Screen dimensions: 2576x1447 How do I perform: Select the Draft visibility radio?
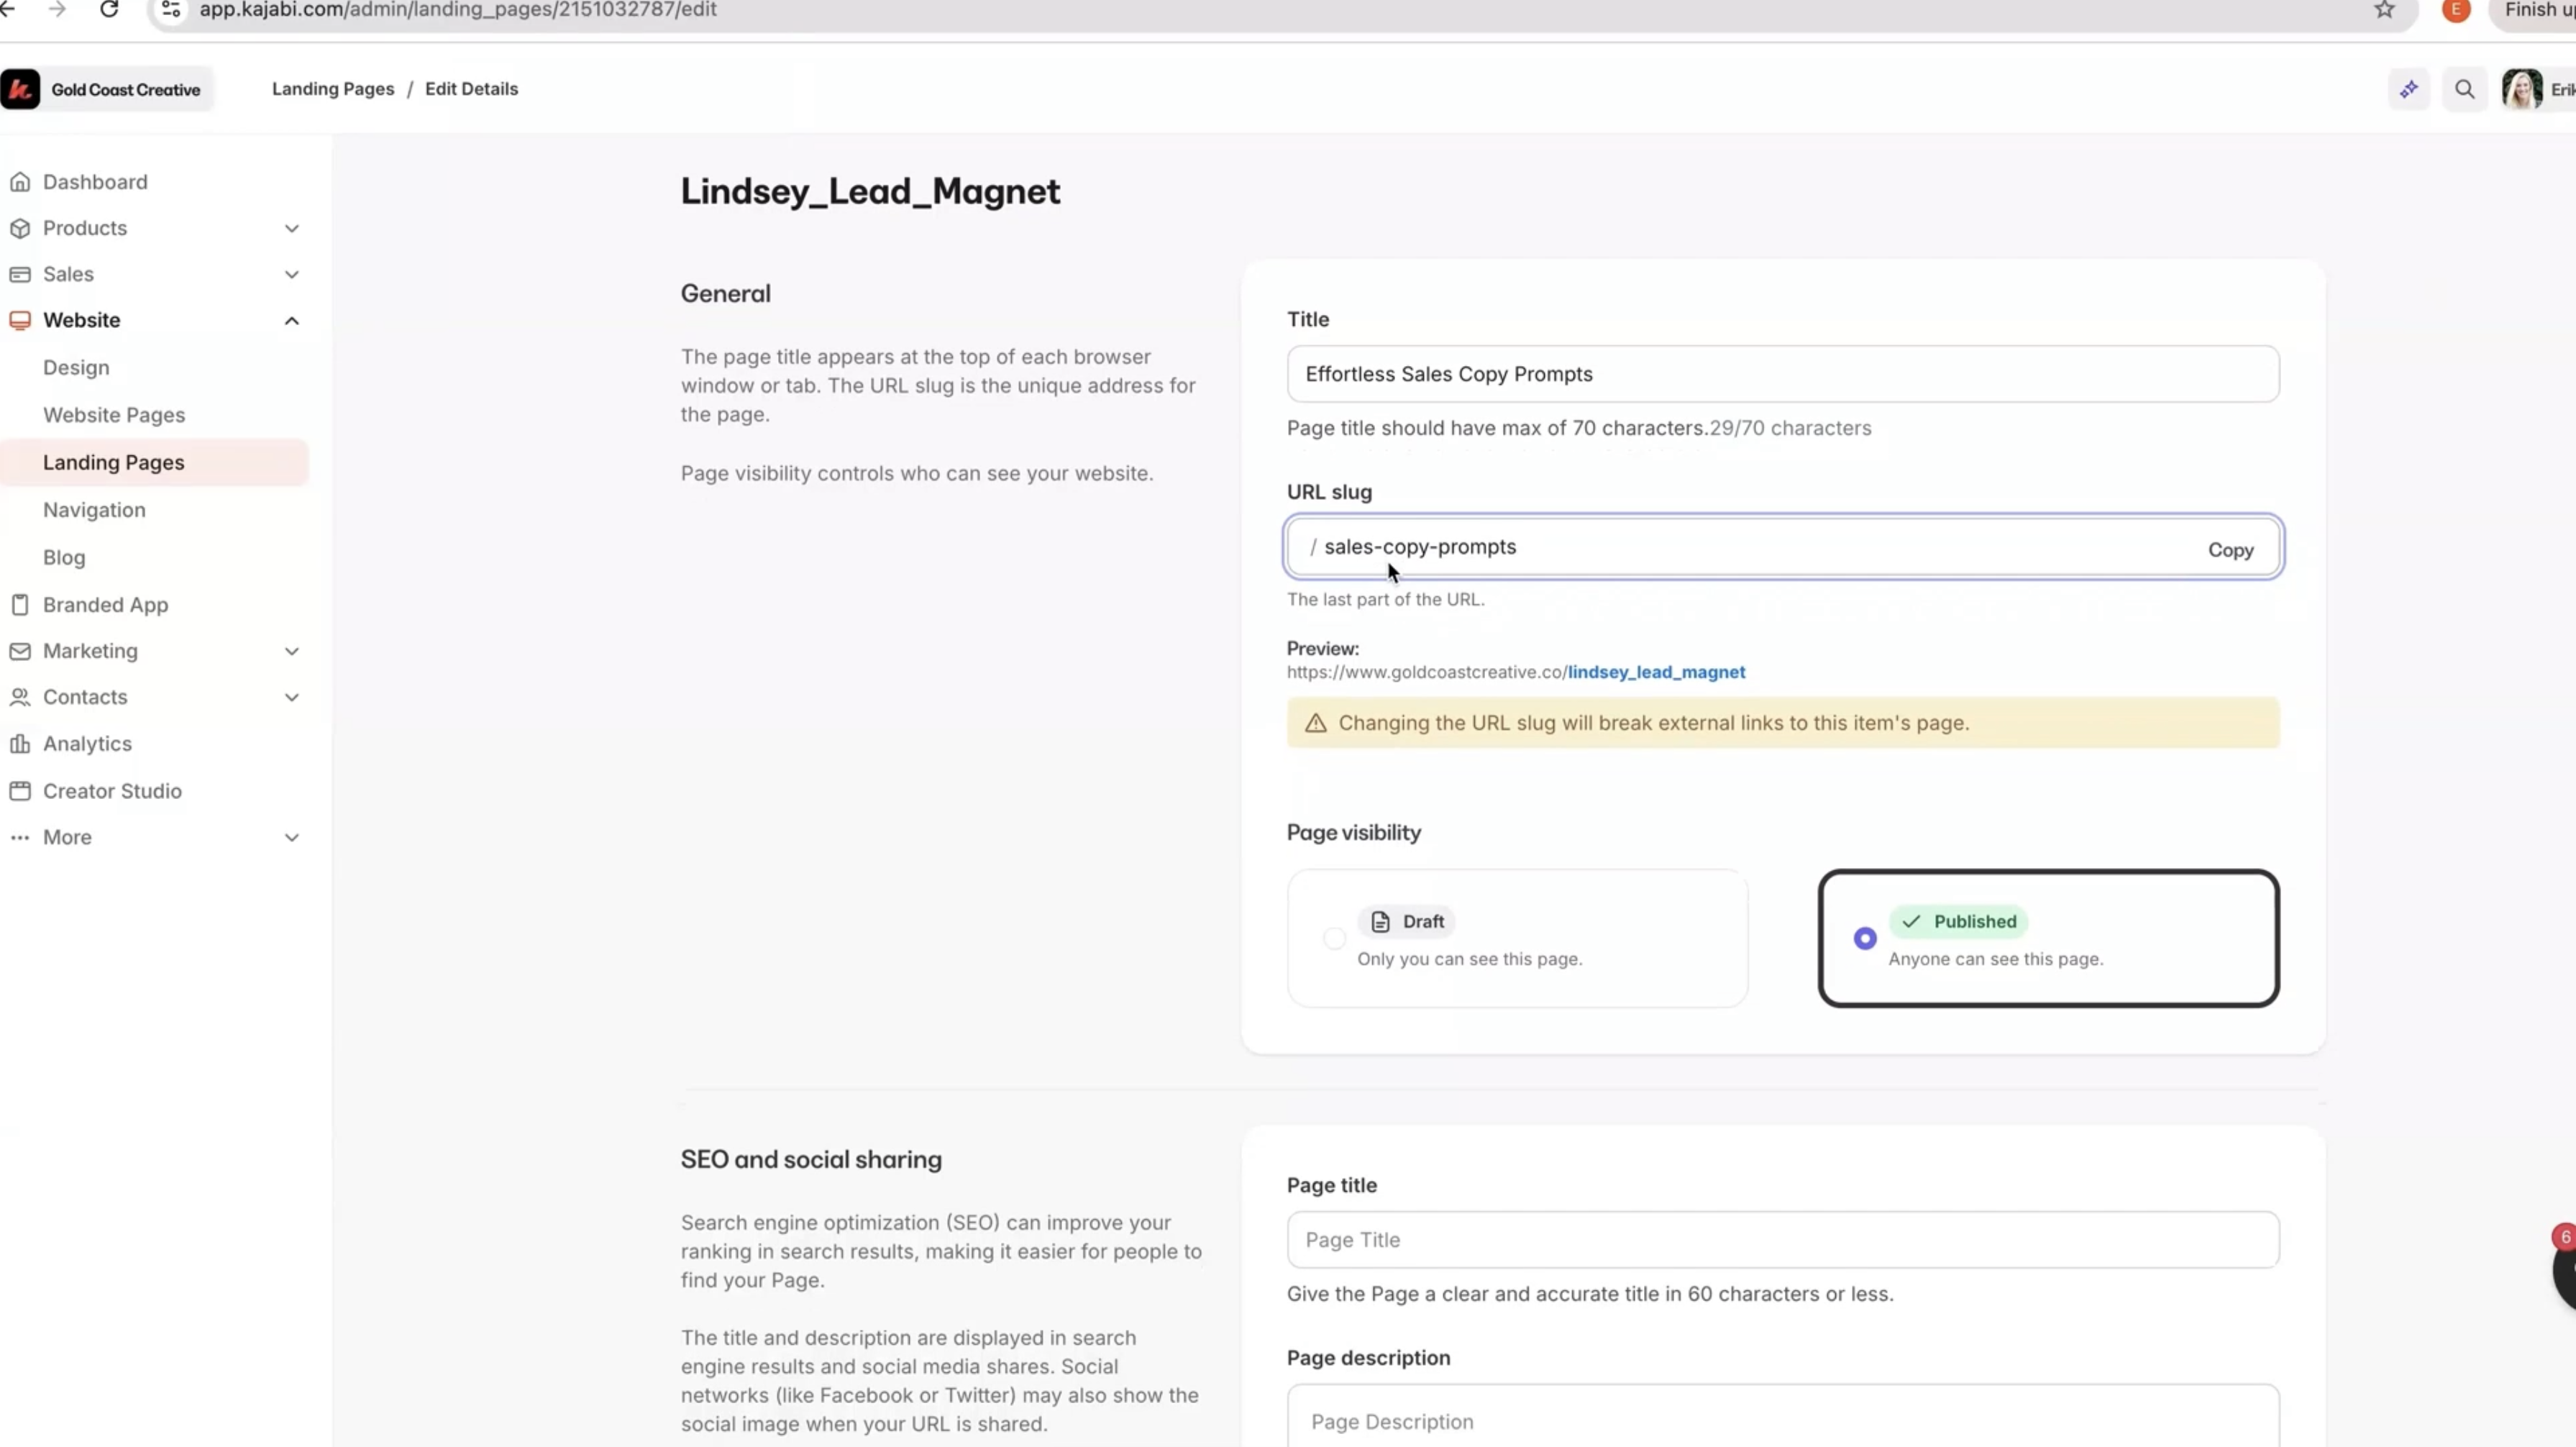(1334, 939)
